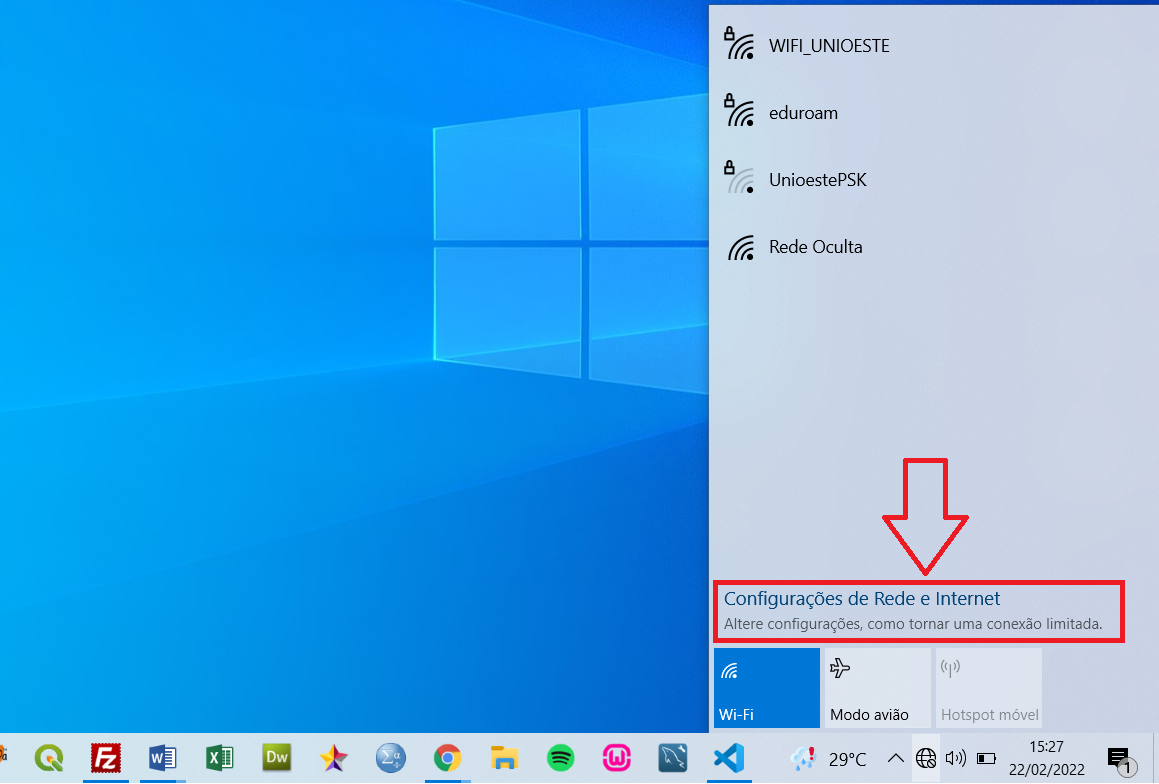Open File Explorer from the taskbar
This screenshot has width=1159, height=784.
pyautogui.click(x=505, y=758)
